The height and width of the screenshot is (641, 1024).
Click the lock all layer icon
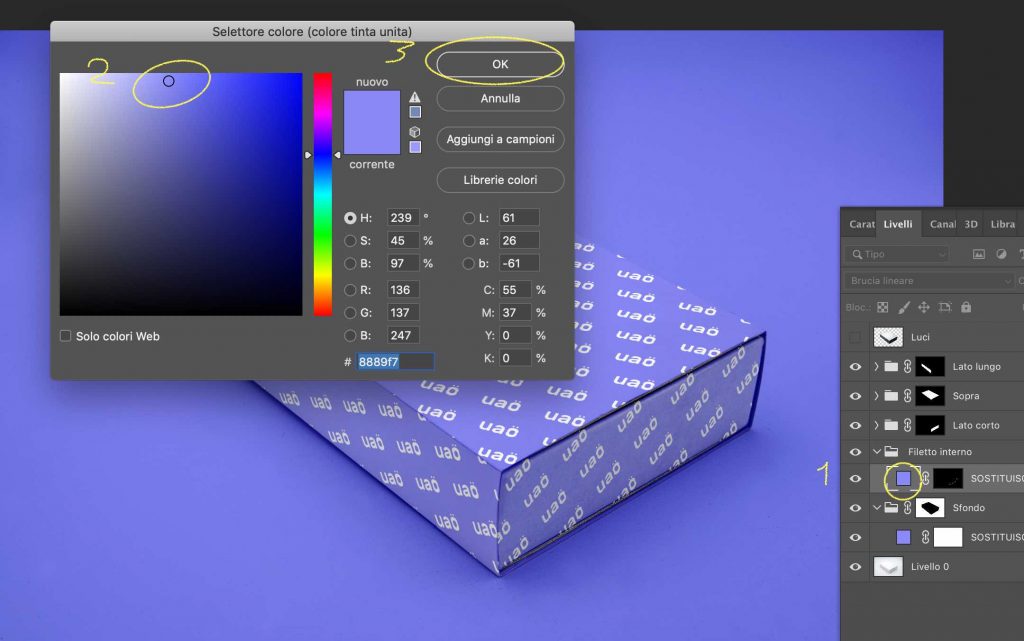click(x=966, y=308)
